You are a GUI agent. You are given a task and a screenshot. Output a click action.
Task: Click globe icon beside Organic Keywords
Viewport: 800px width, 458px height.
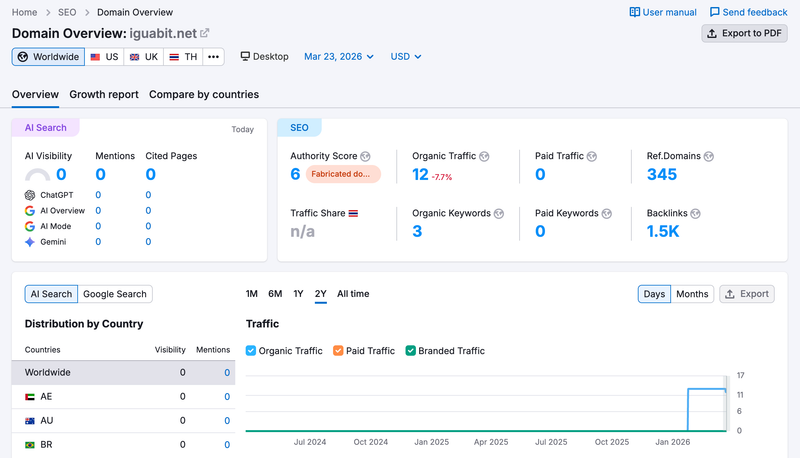[x=499, y=214]
